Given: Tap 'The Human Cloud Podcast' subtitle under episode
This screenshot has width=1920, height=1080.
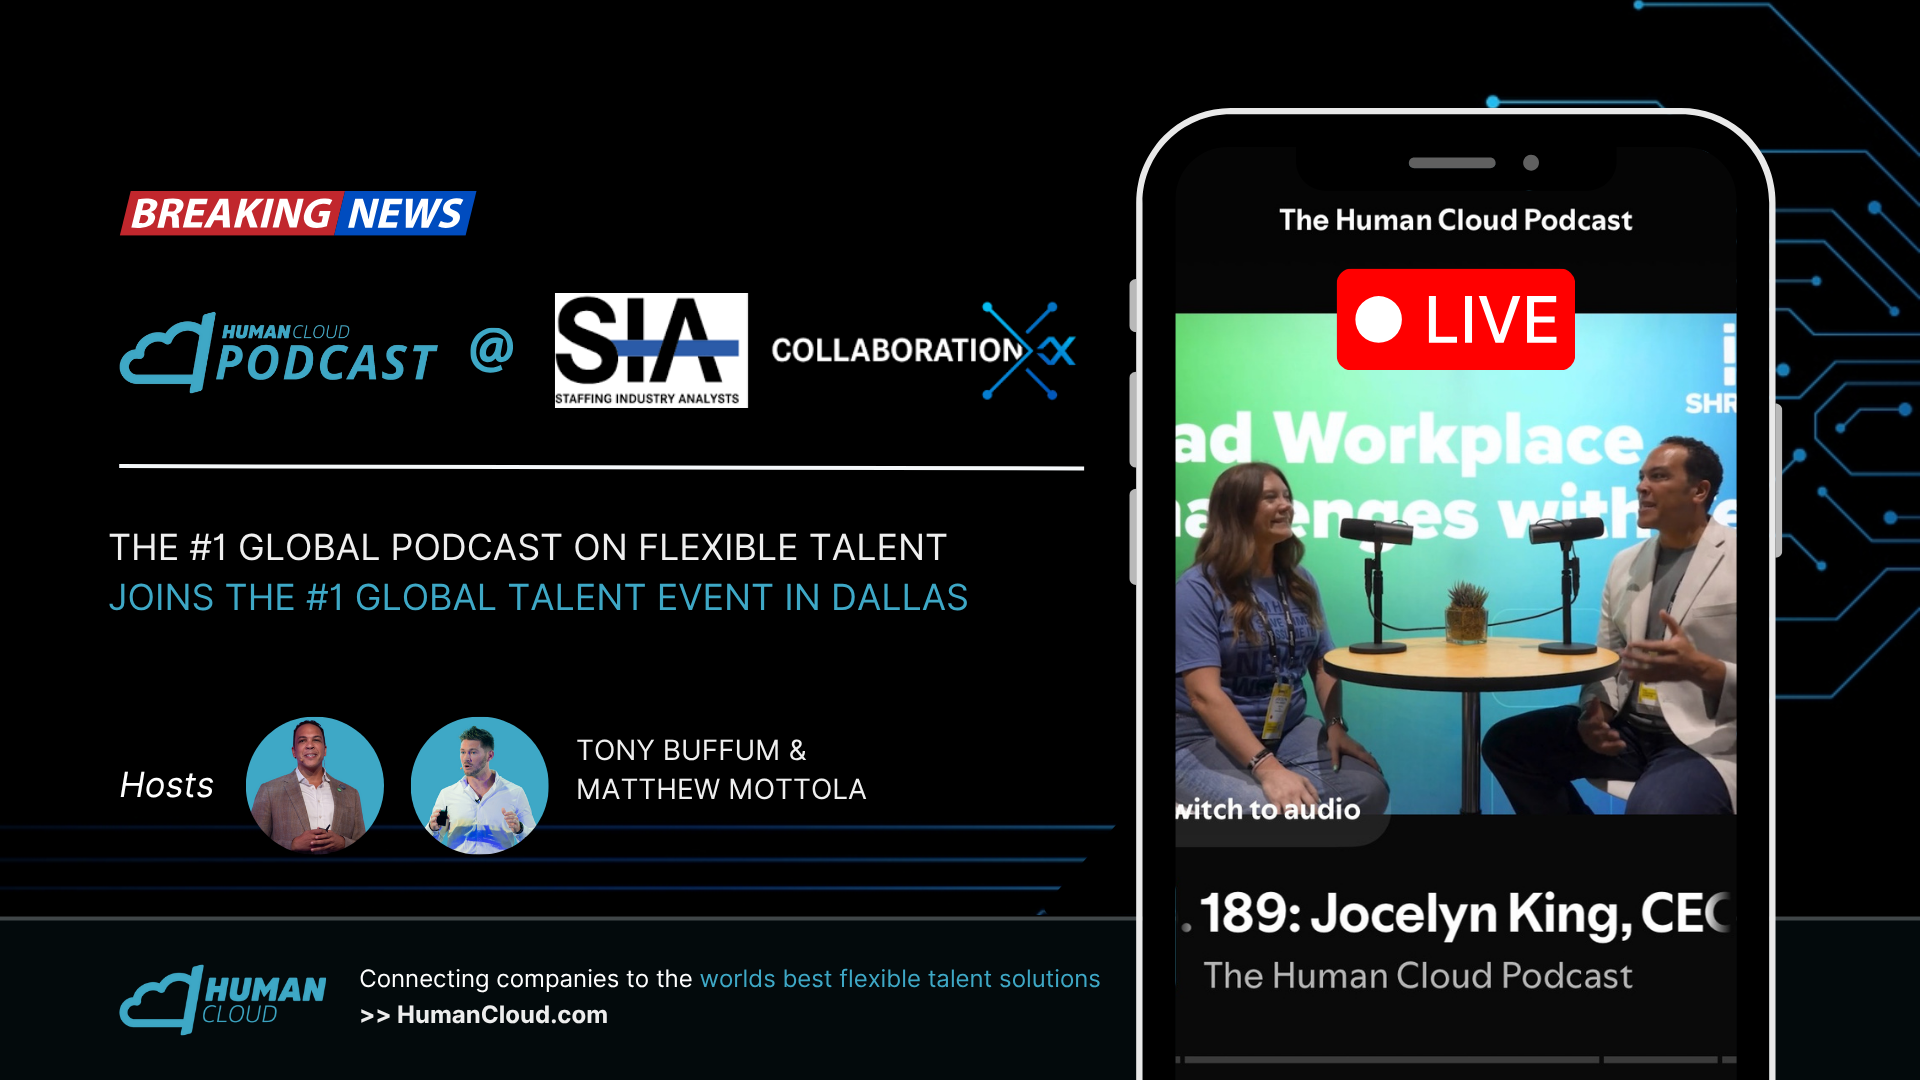Looking at the screenshot, I should click(x=1418, y=975).
